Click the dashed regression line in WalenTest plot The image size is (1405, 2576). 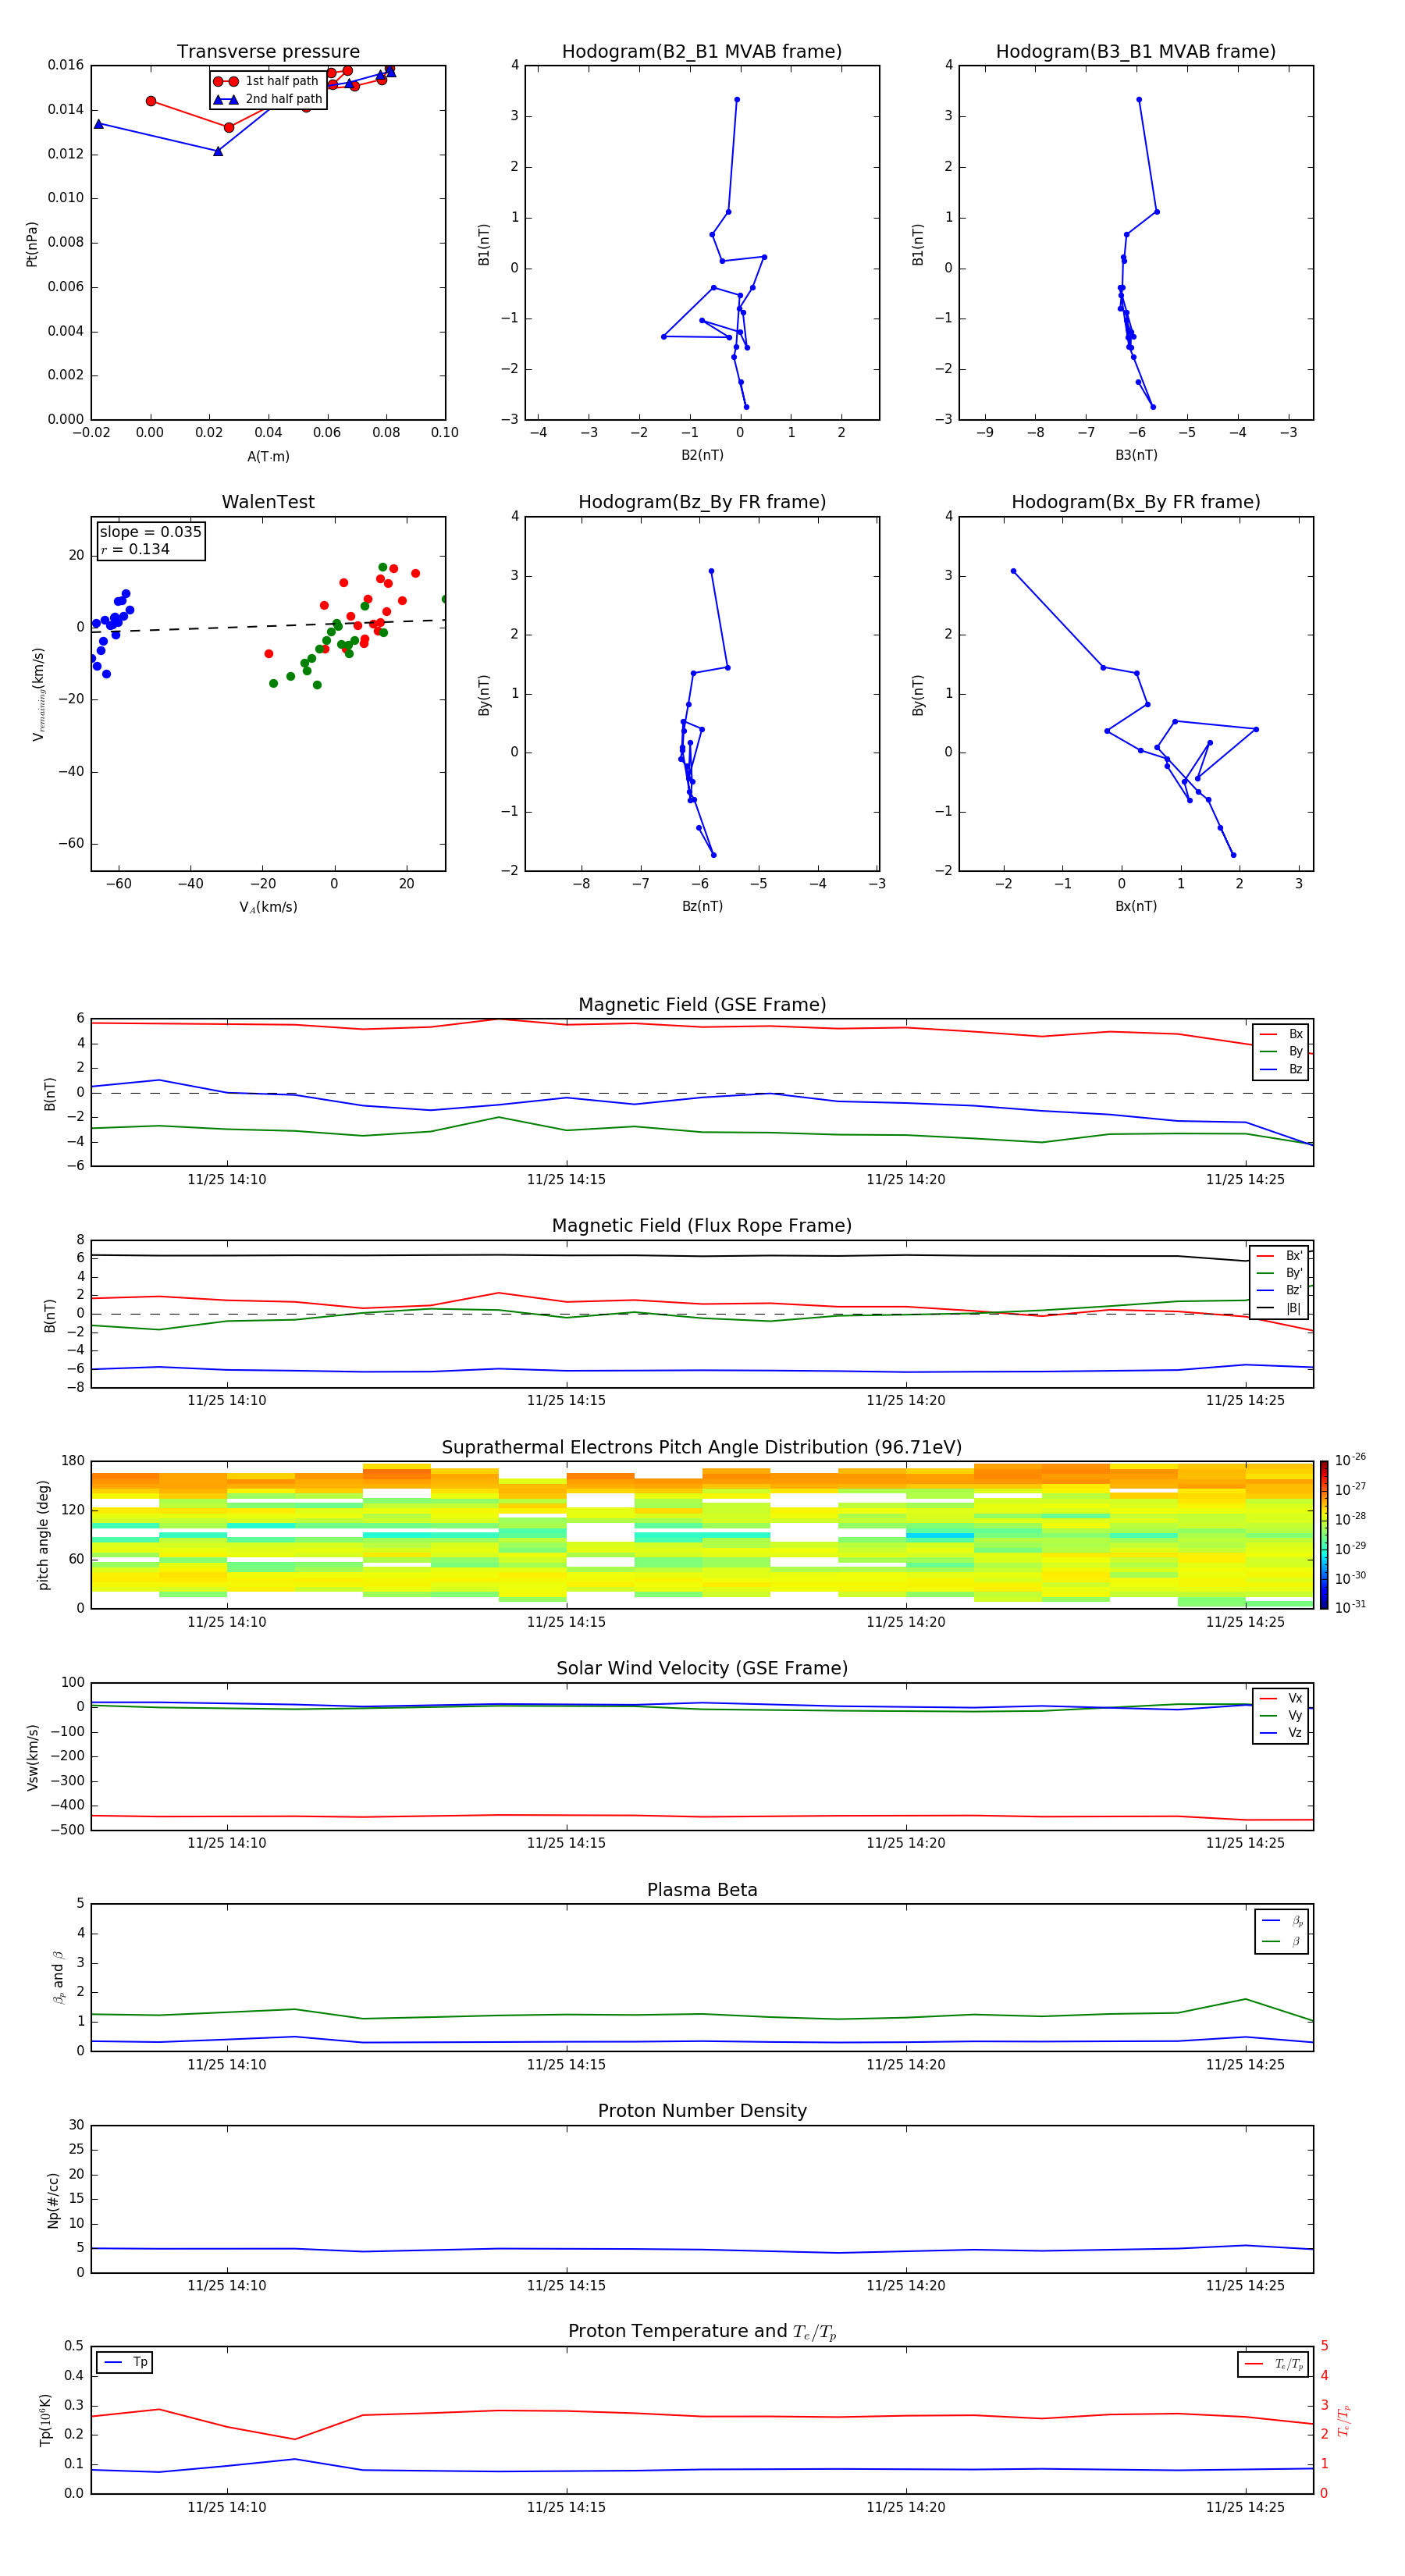[268, 626]
